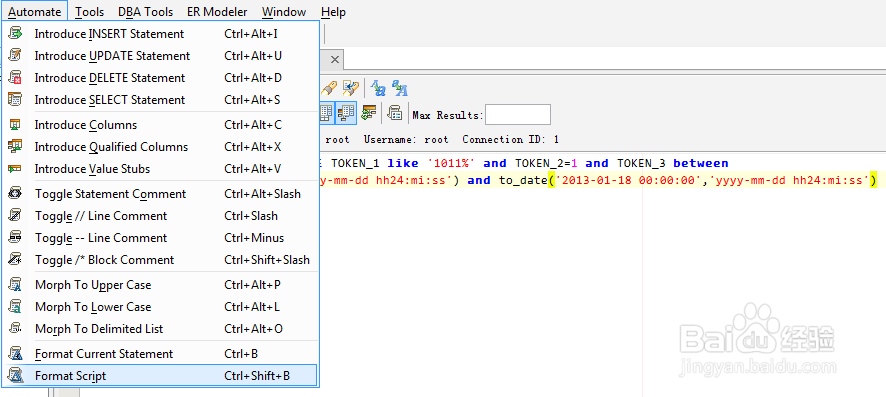Open the DBA Tools menu
Image resolution: width=886 pixels, height=397 pixels.
[x=146, y=12]
